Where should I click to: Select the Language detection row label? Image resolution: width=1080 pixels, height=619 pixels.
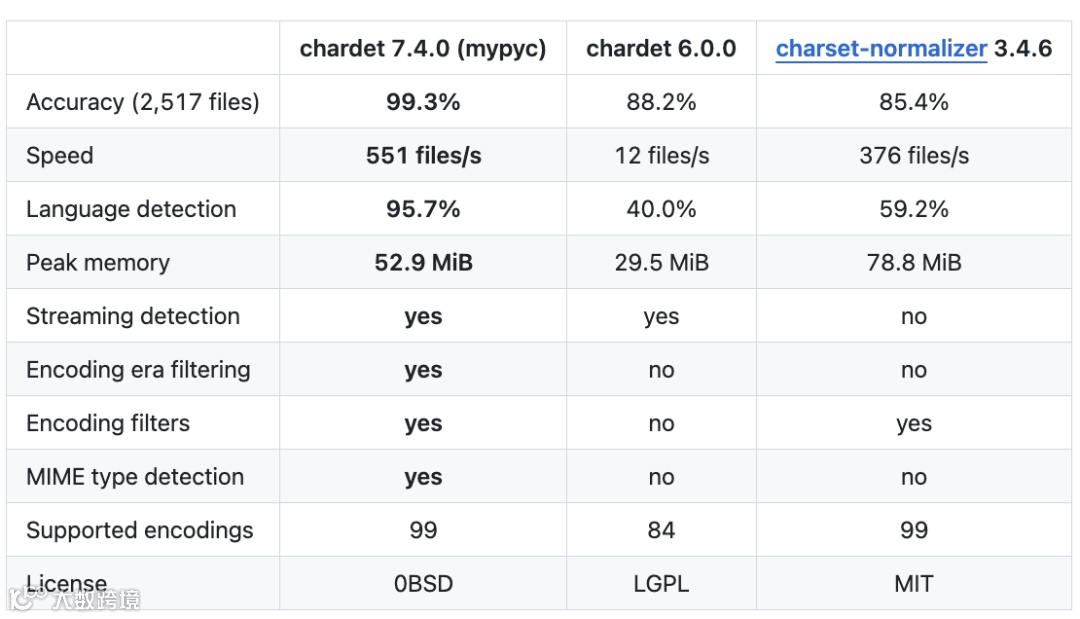(131, 209)
